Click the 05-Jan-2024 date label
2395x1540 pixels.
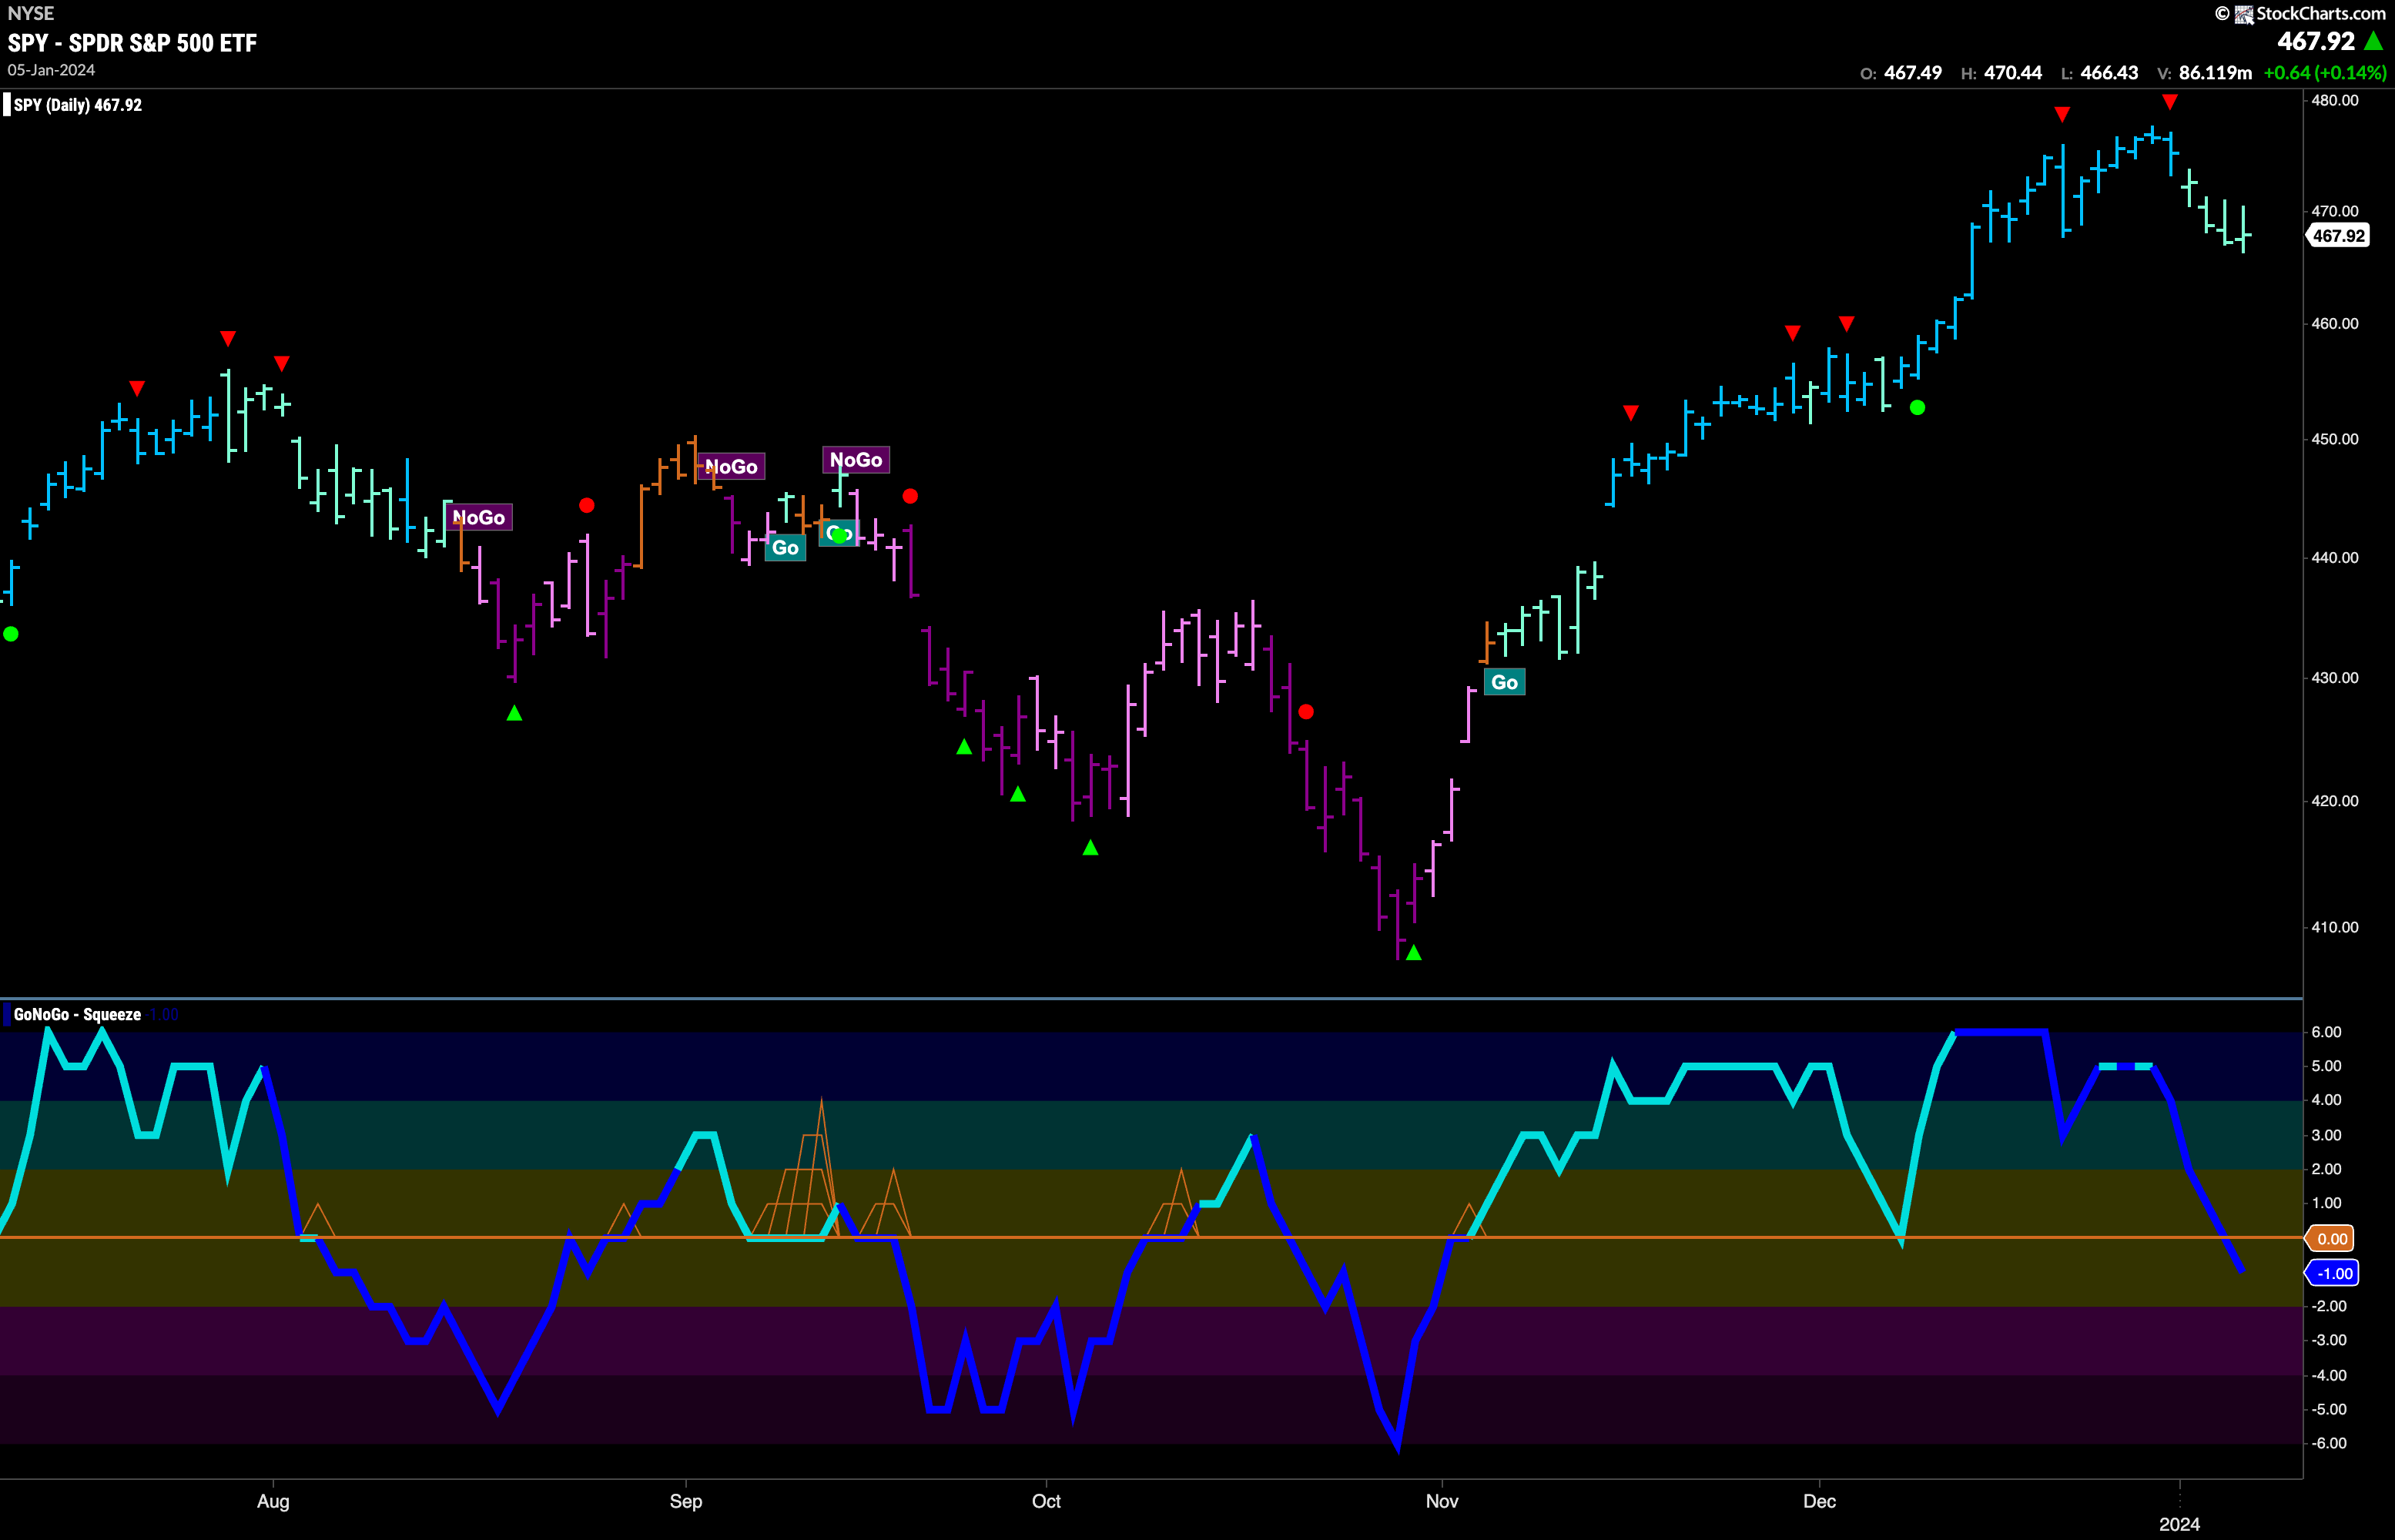coord(51,70)
